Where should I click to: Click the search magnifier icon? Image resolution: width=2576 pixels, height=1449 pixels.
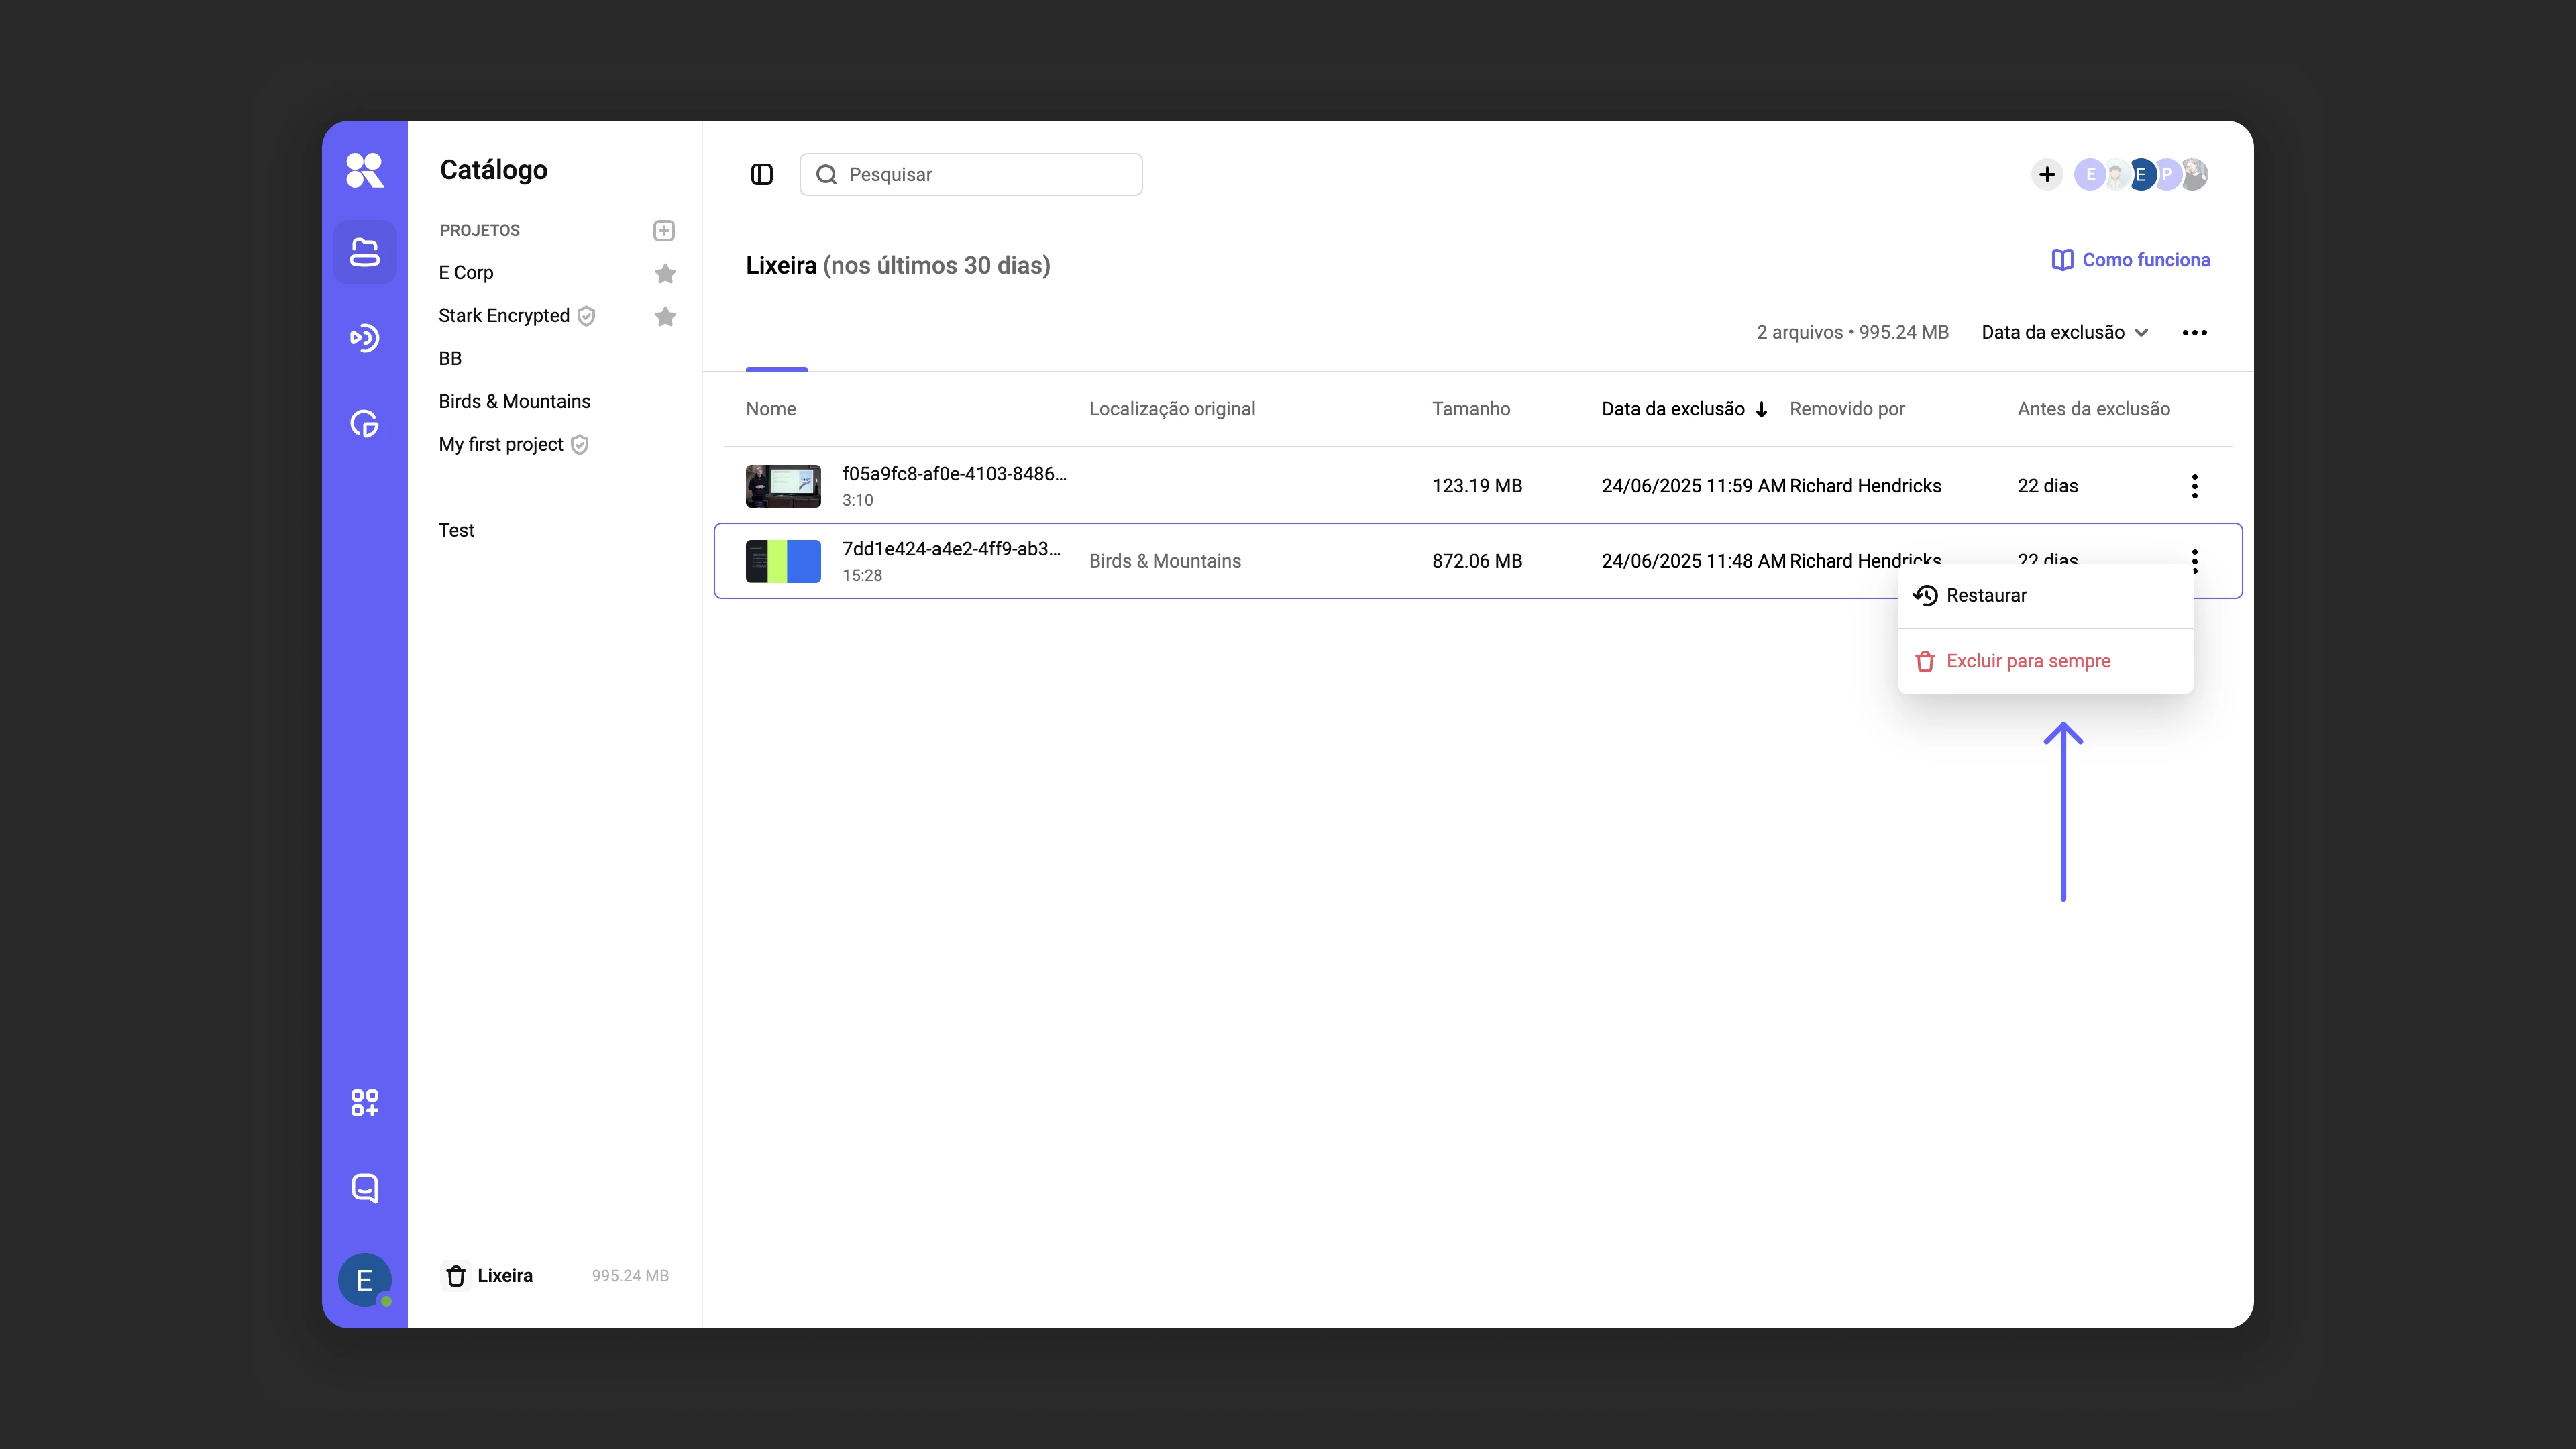click(826, 175)
